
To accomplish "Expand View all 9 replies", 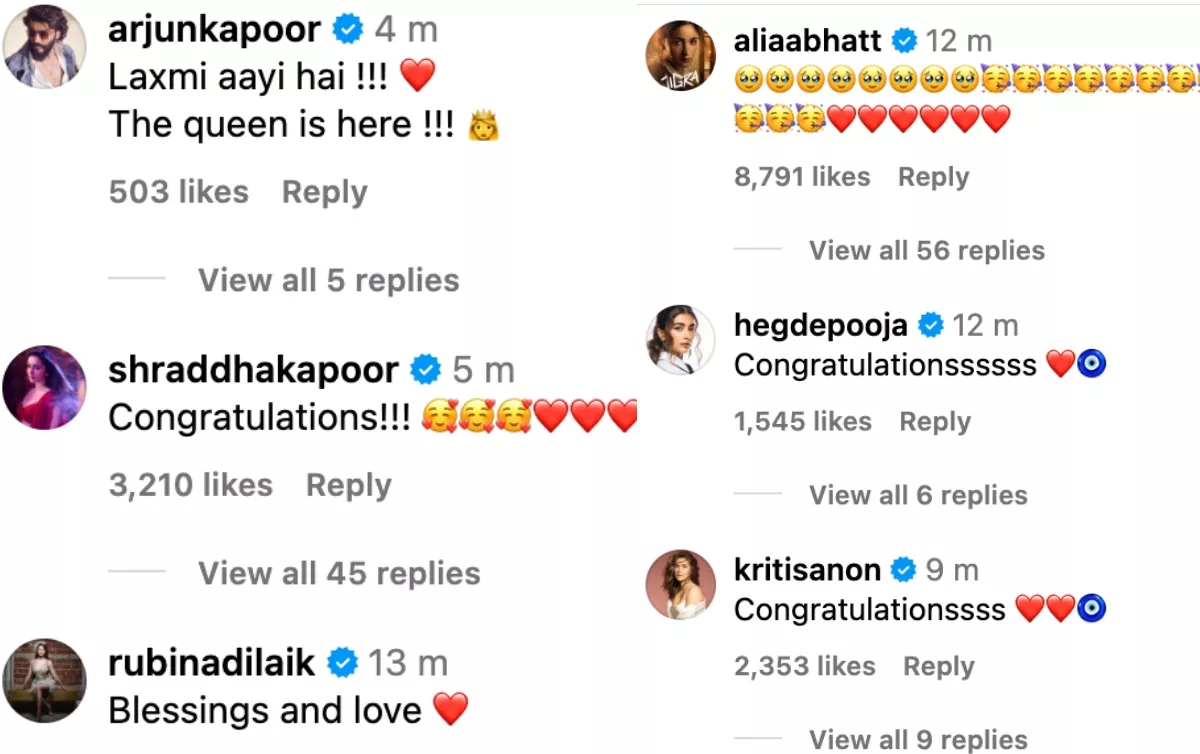I will [918, 740].
